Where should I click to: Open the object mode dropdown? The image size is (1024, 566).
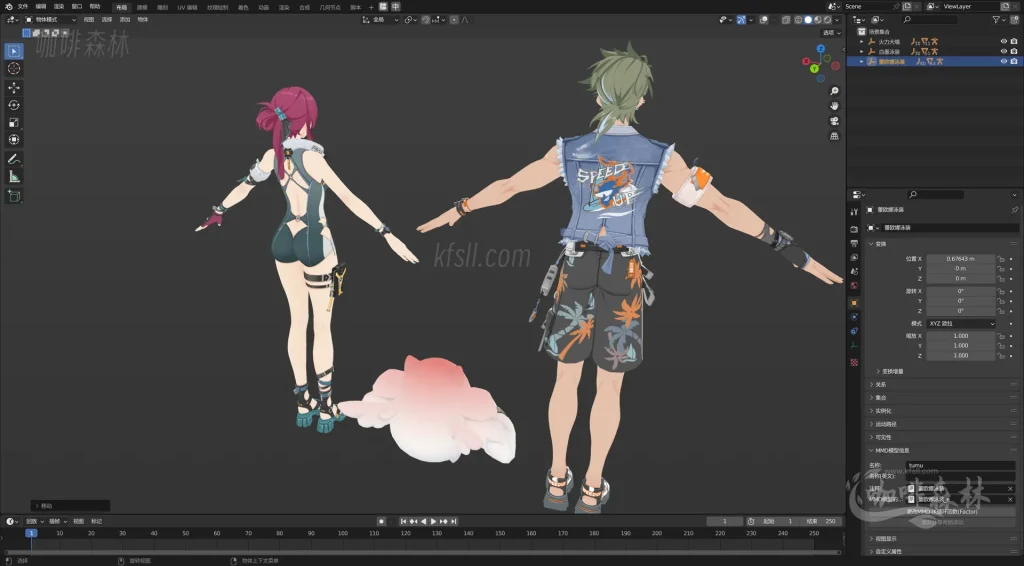click(x=50, y=20)
